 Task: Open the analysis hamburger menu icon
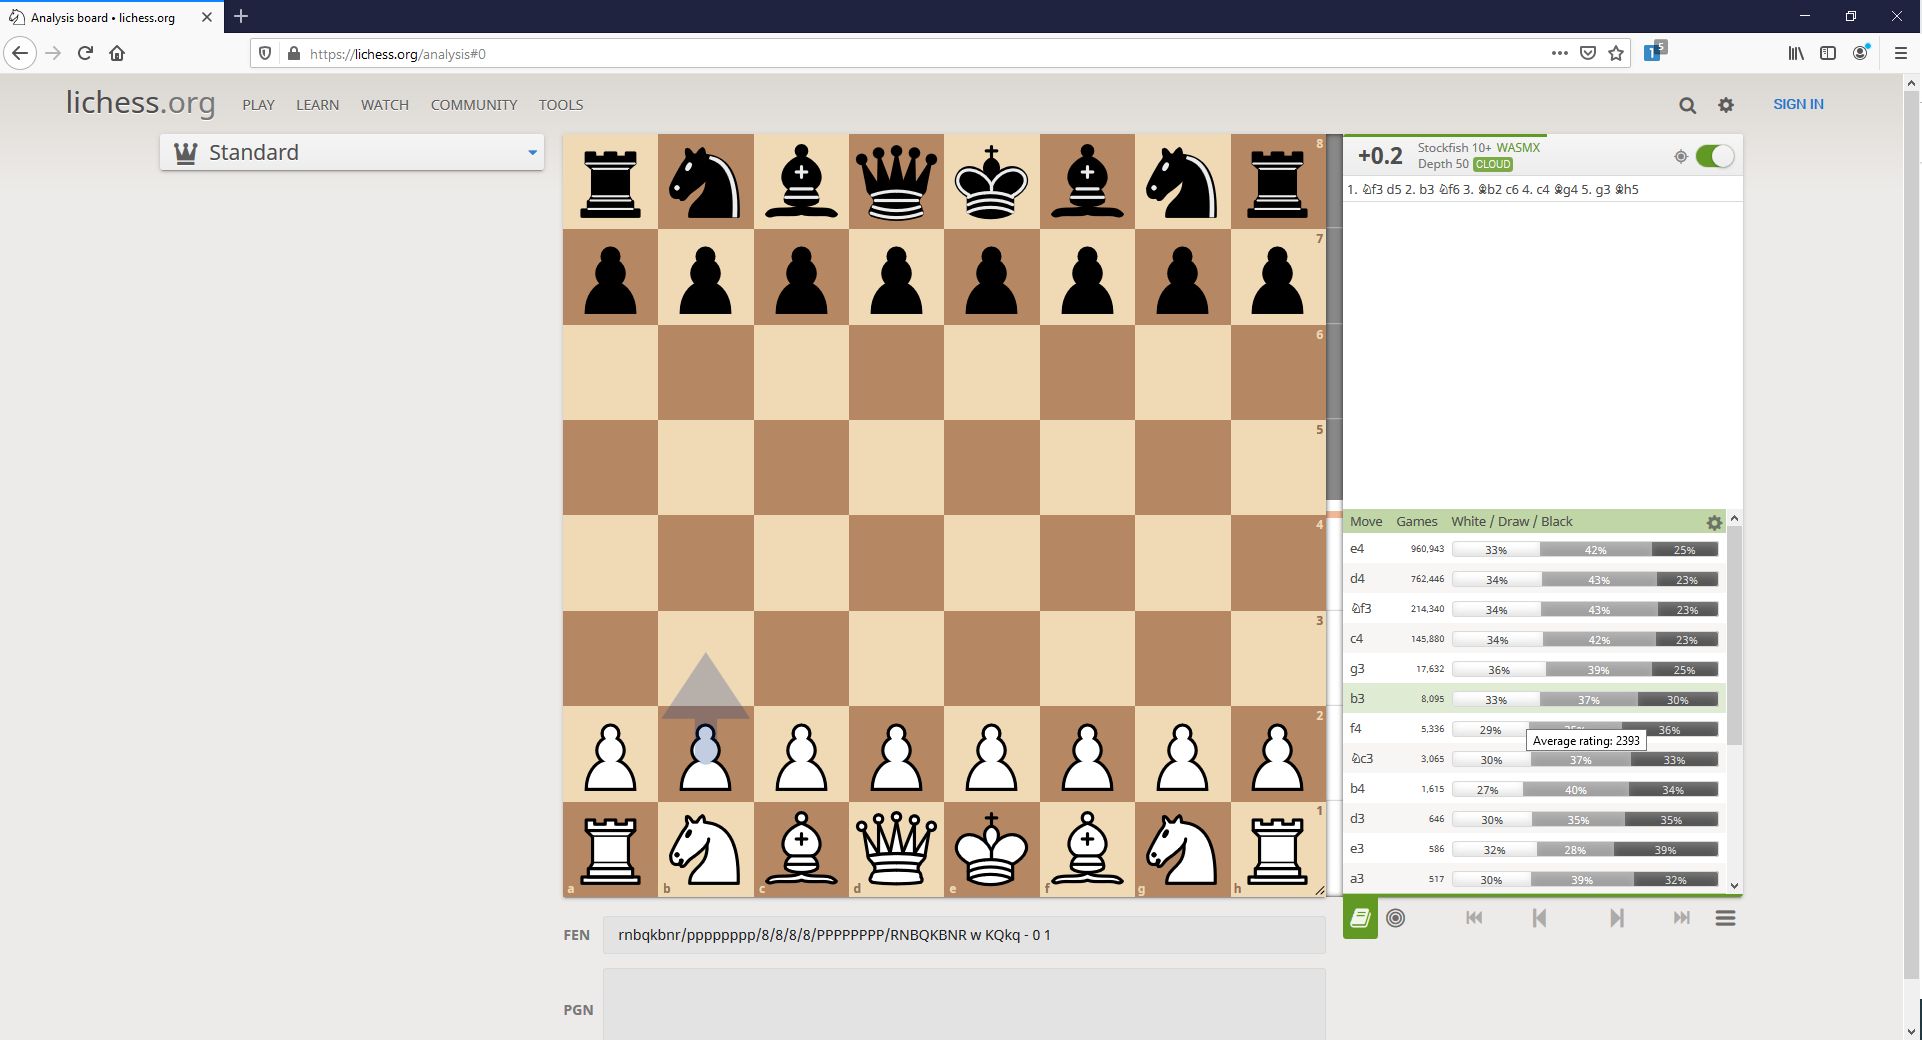1725,918
